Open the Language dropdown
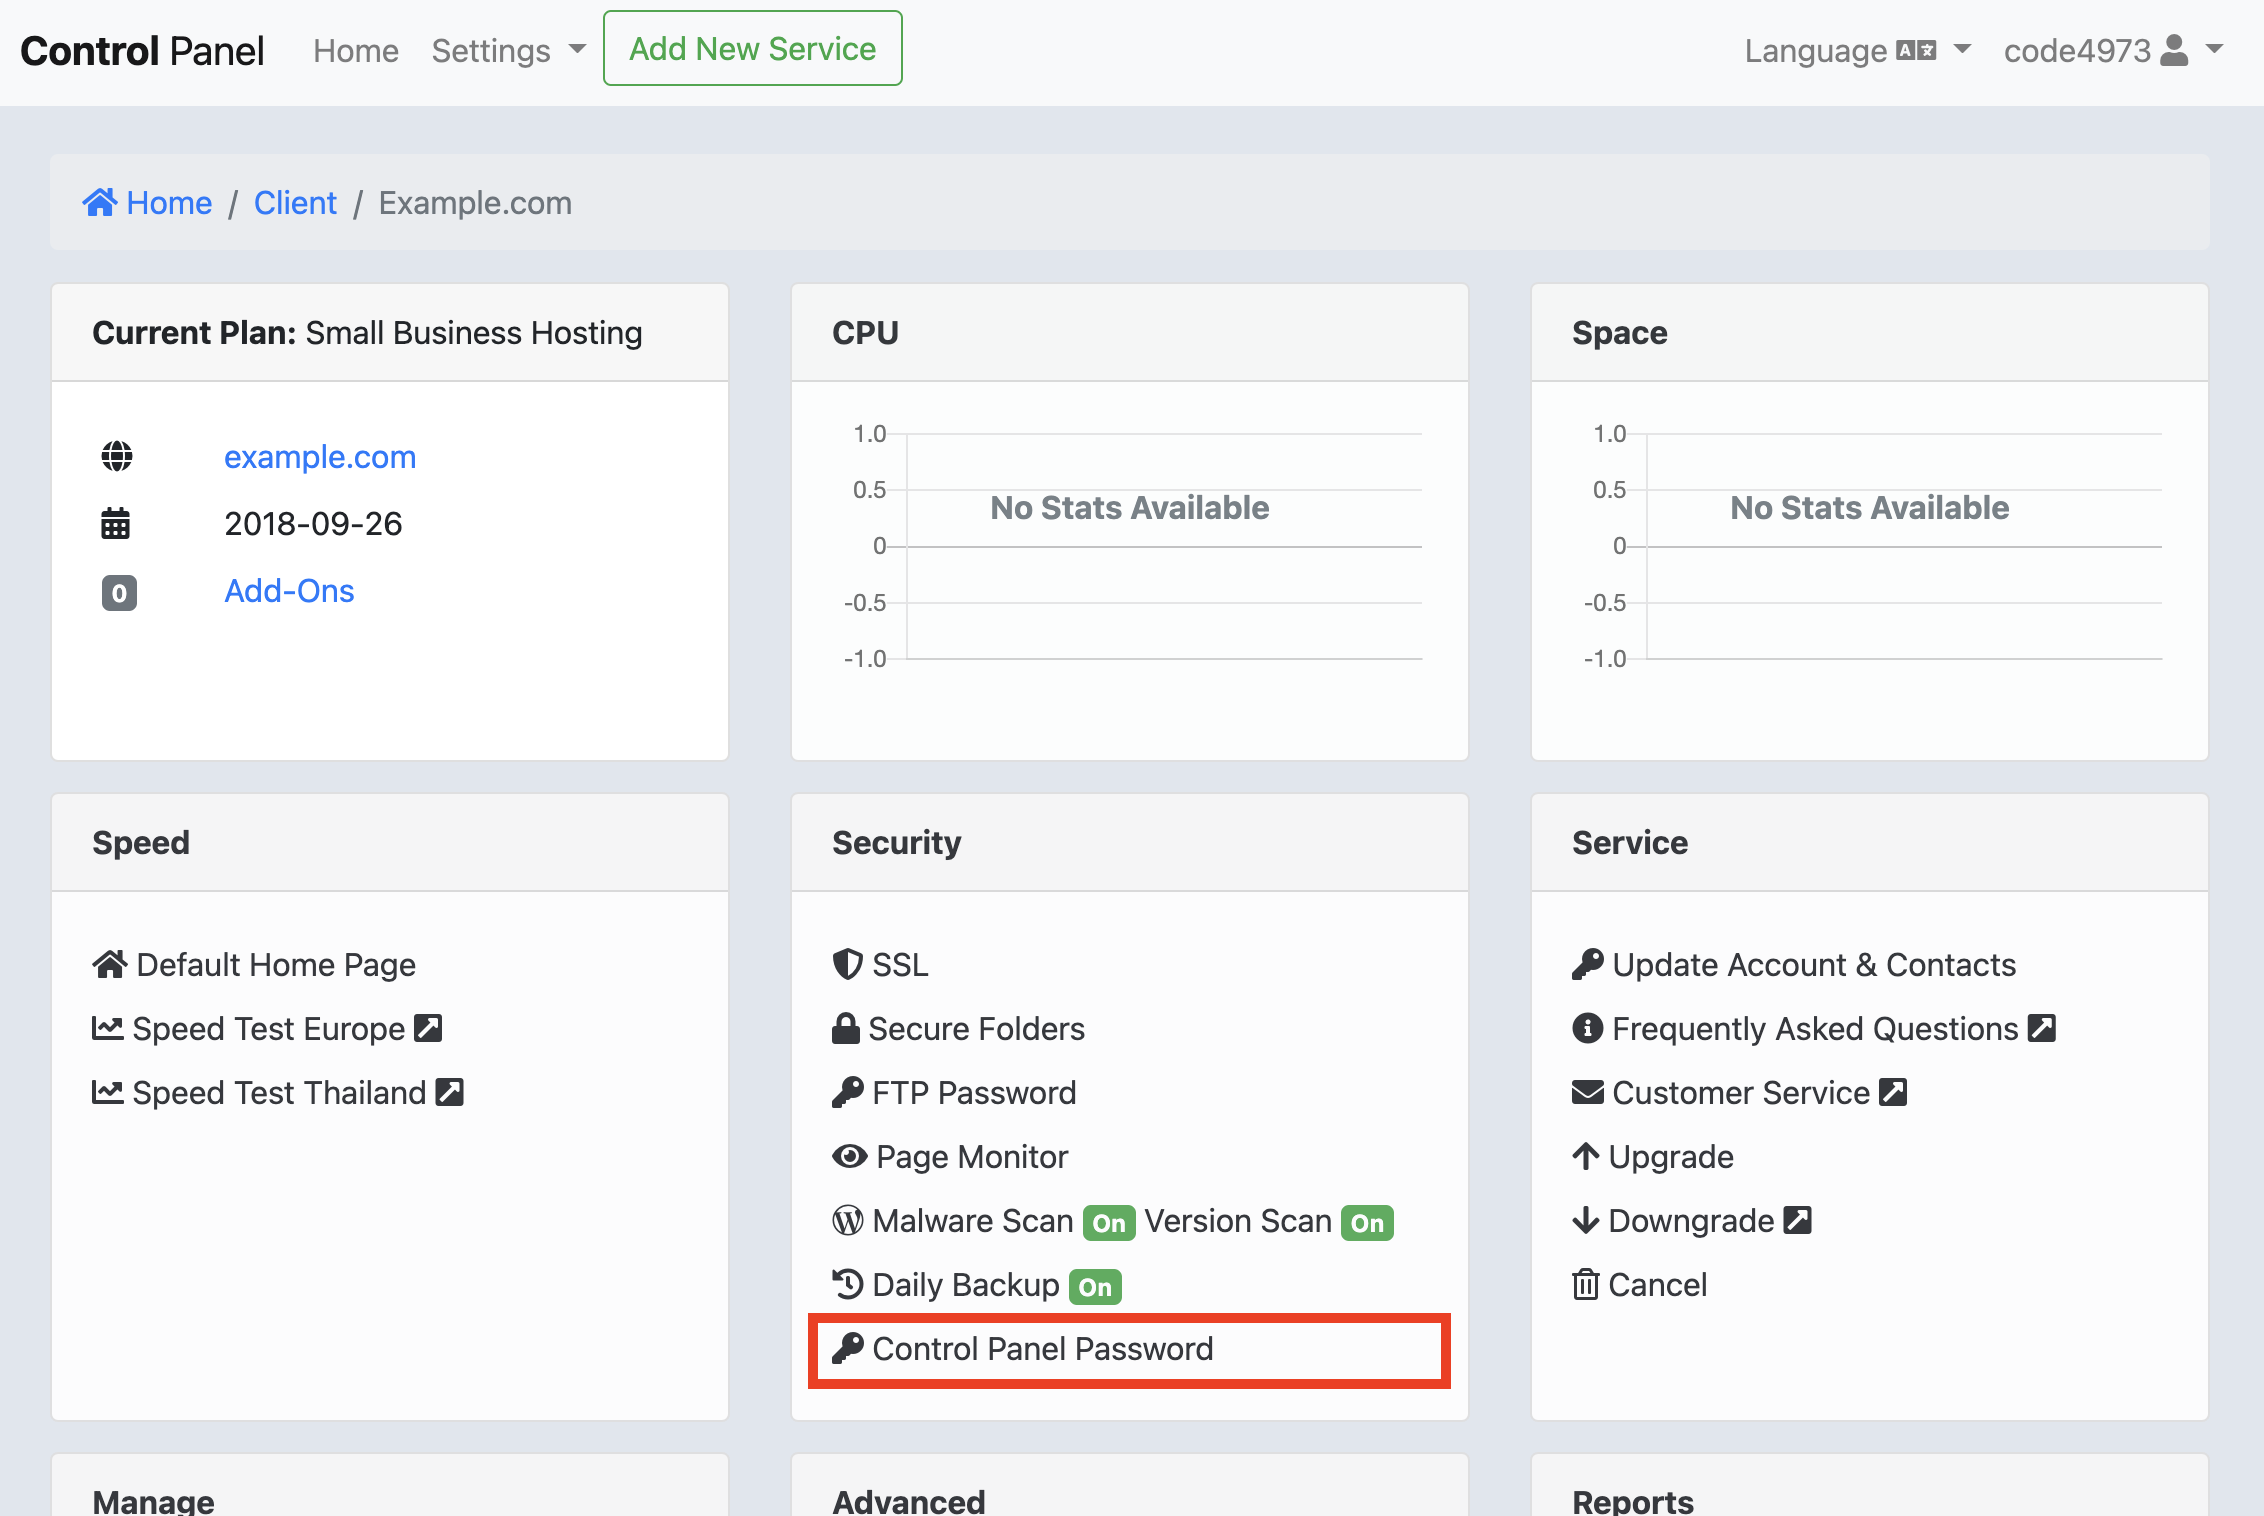 coord(1858,50)
